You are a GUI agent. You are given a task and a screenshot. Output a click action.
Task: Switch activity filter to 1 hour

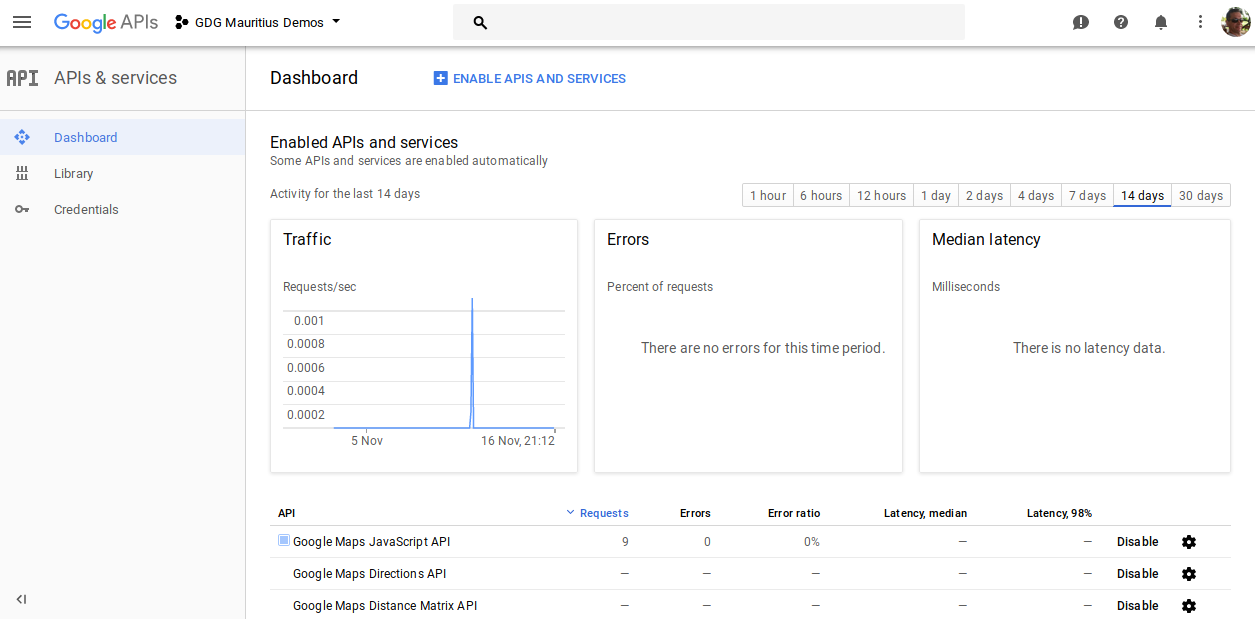[x=767, y=195]
